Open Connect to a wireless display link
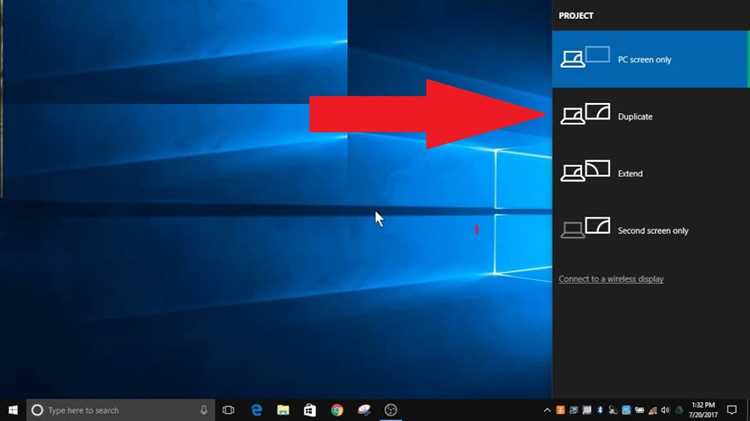Viewport: 750px width, 421px height. pos(611,279)
